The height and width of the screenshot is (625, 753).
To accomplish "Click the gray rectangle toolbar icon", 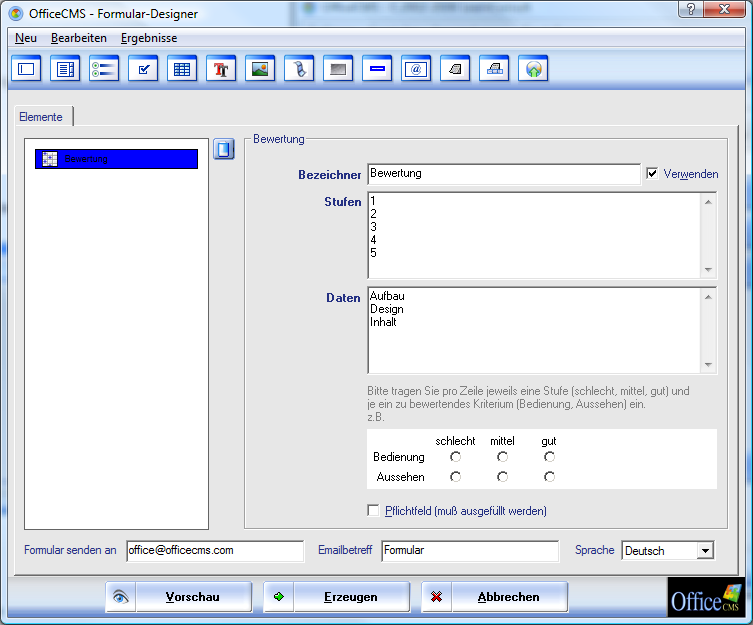I will [x=338, y=69].
